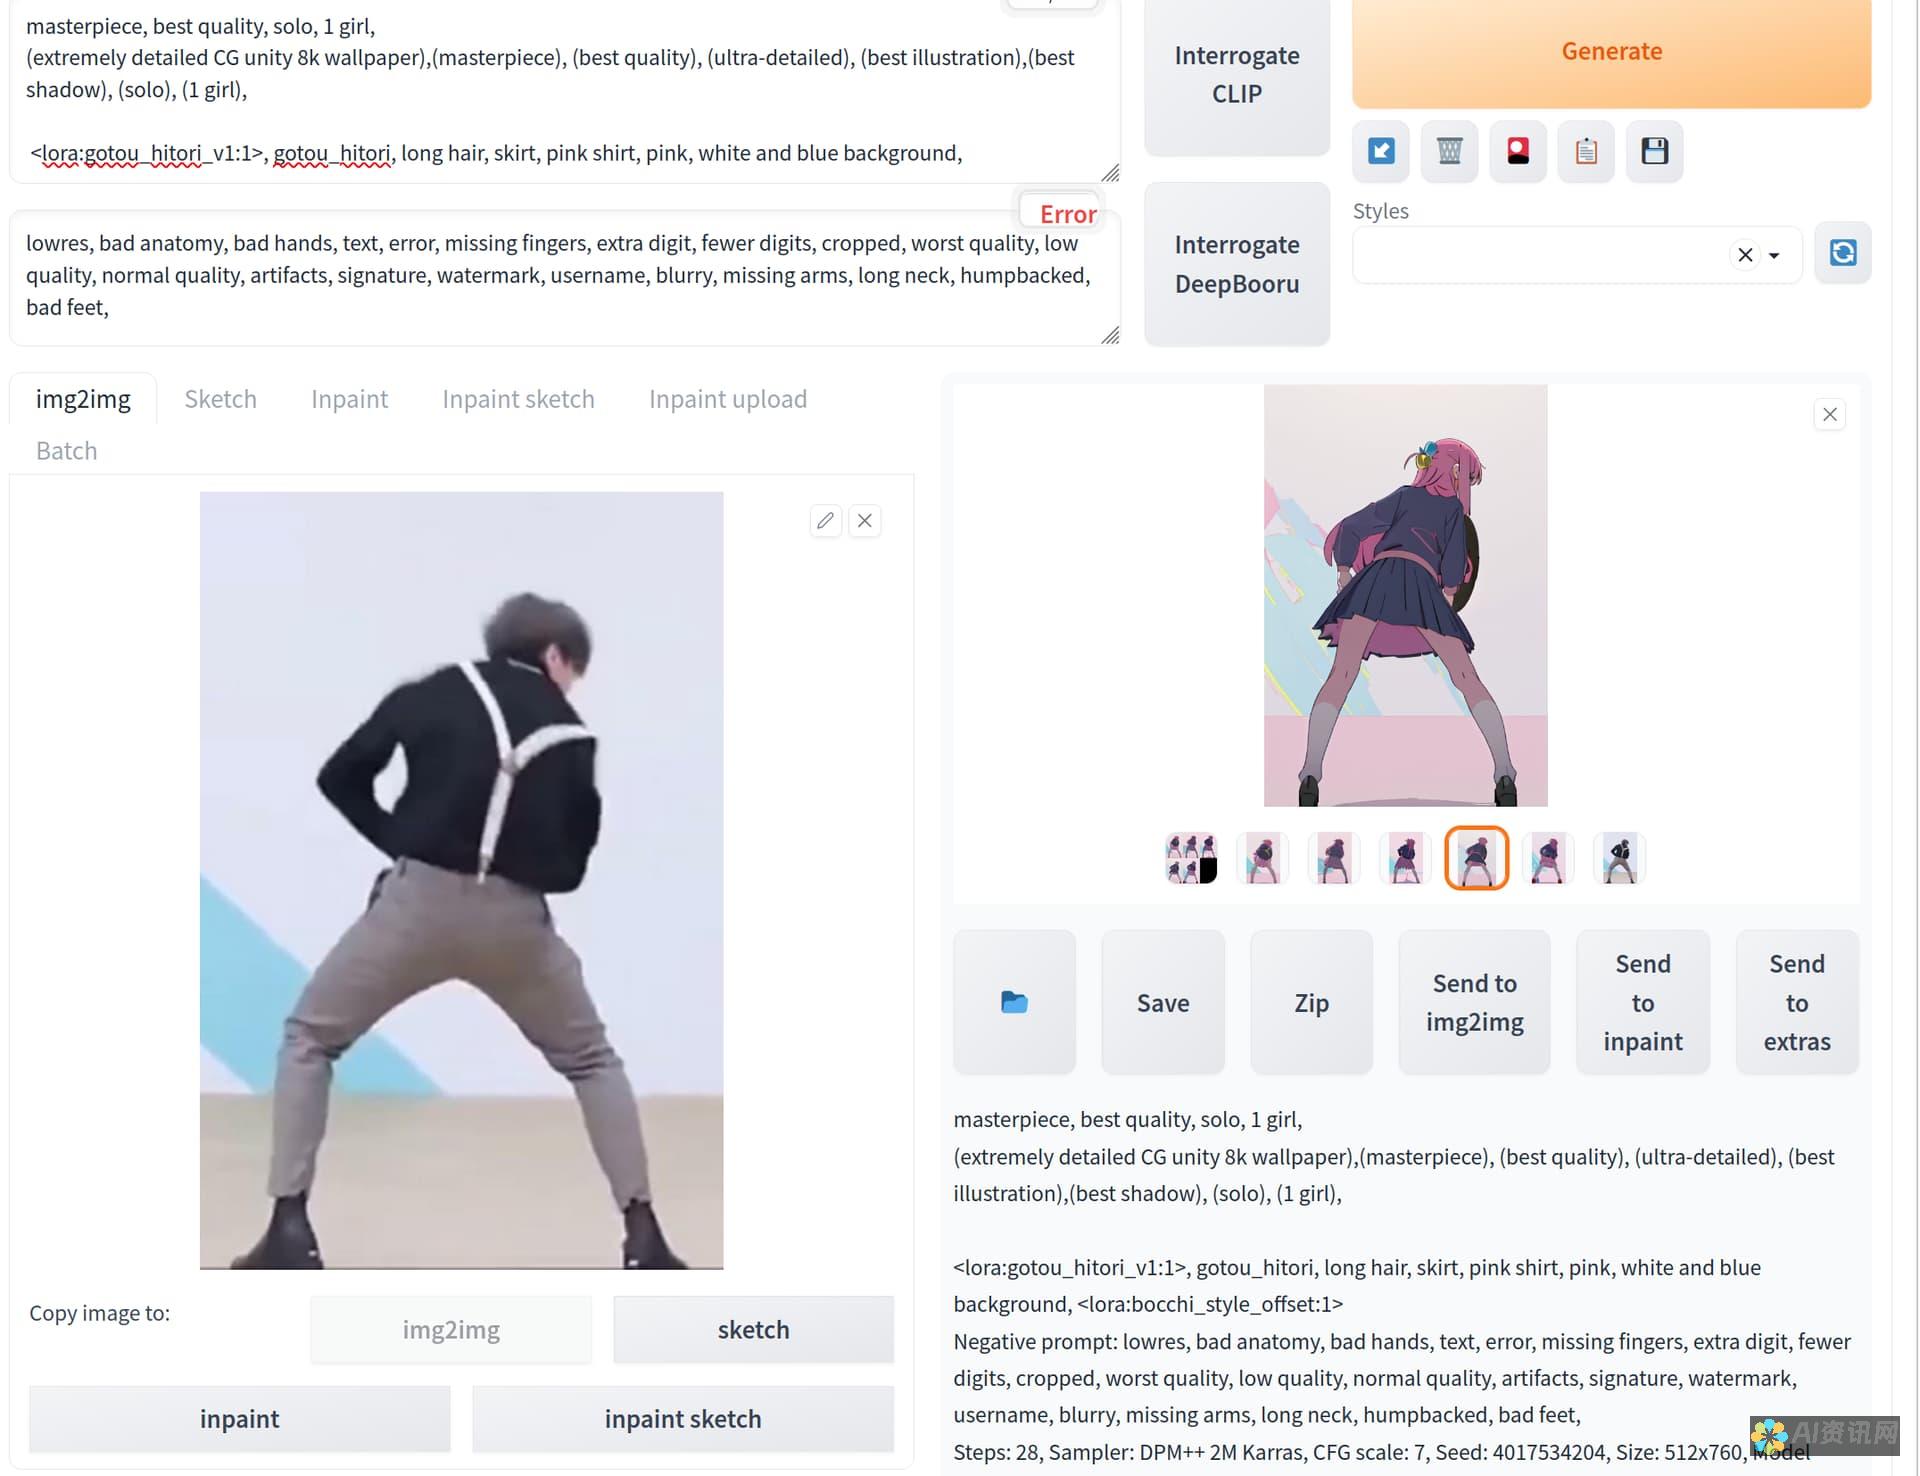
Task: Switch to the Sketch tab
Action: tap(220, 397)
